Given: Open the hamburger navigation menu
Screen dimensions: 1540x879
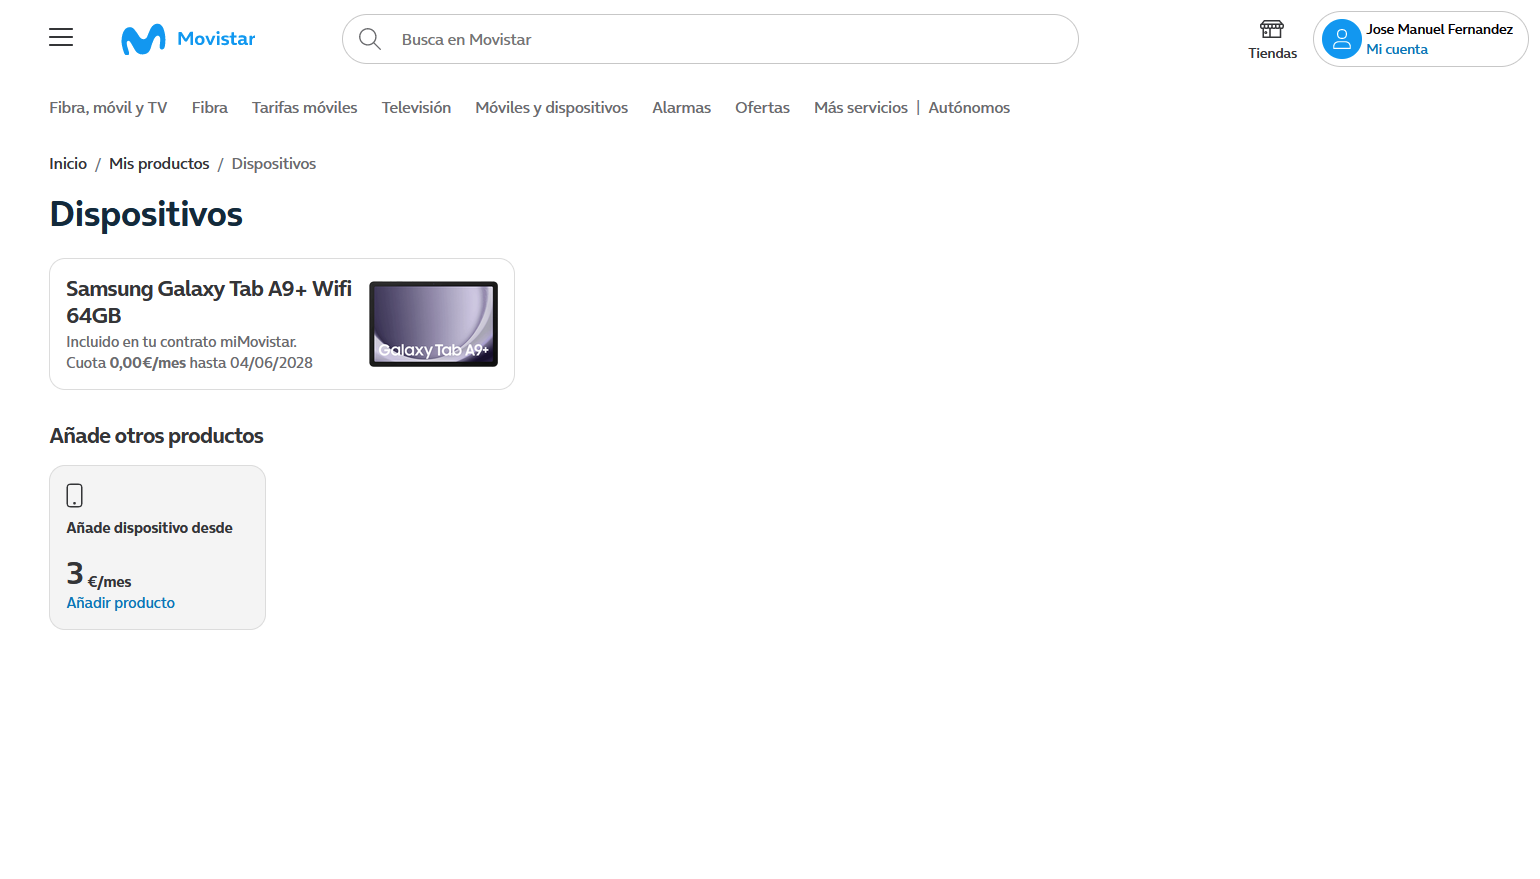Looking at the screenshot, I should pos(60,37).
